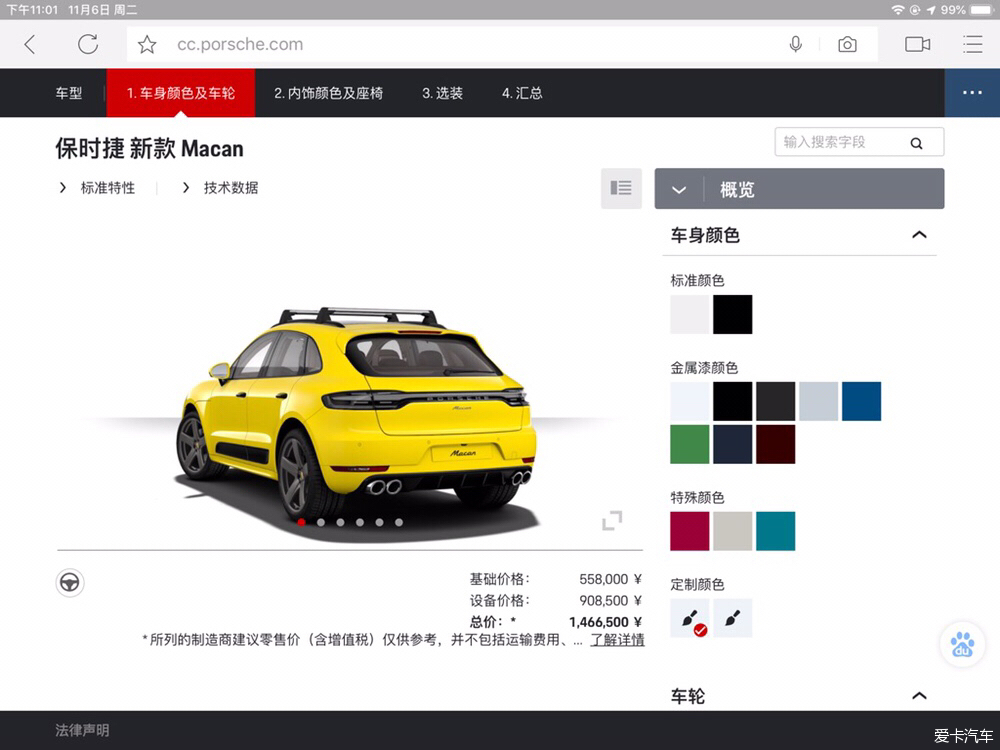Click the search magnifier icon
The height and width of the screenshot is (750, 1000).
pos(916,143)
